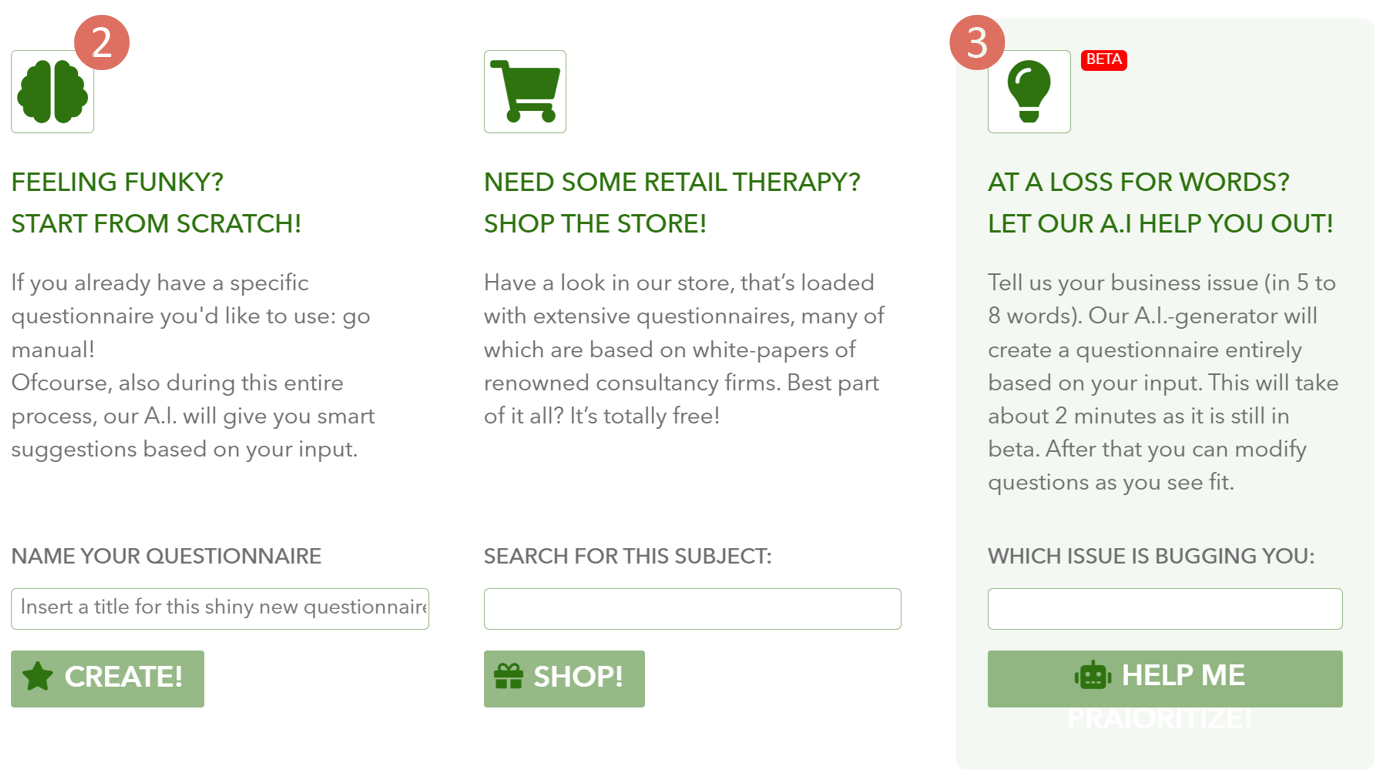Viewport: 1382px width, 781px height.
Task: Select the shopping cart icon
Action: coord(525,92)
